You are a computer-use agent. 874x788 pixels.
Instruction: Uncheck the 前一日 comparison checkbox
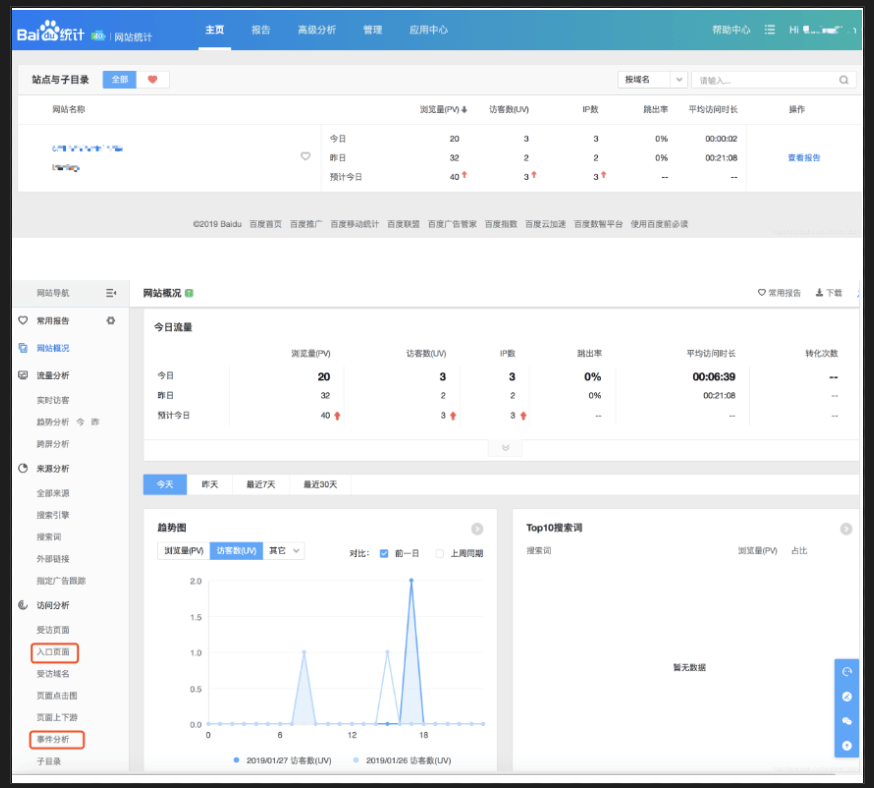(383, 553)
